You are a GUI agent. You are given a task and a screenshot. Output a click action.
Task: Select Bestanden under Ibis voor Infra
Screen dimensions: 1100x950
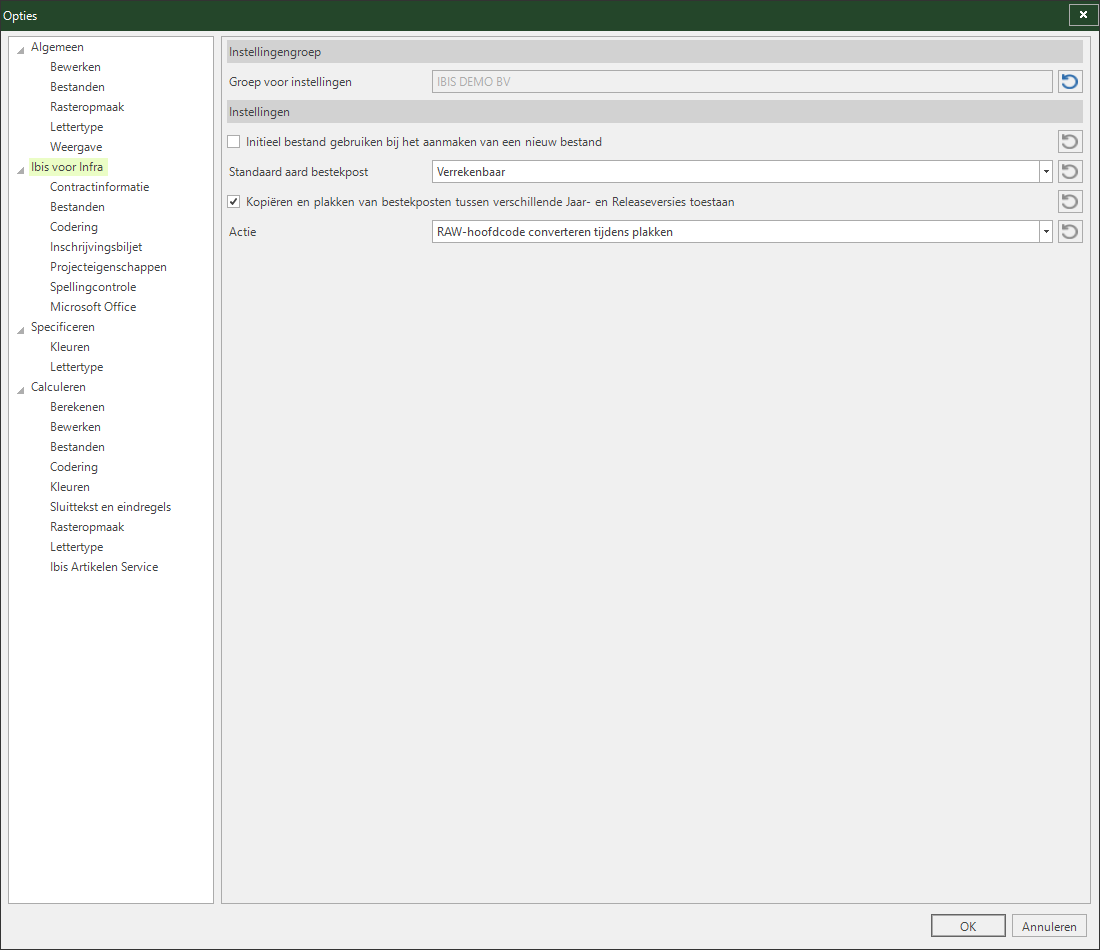pos(77,207)
